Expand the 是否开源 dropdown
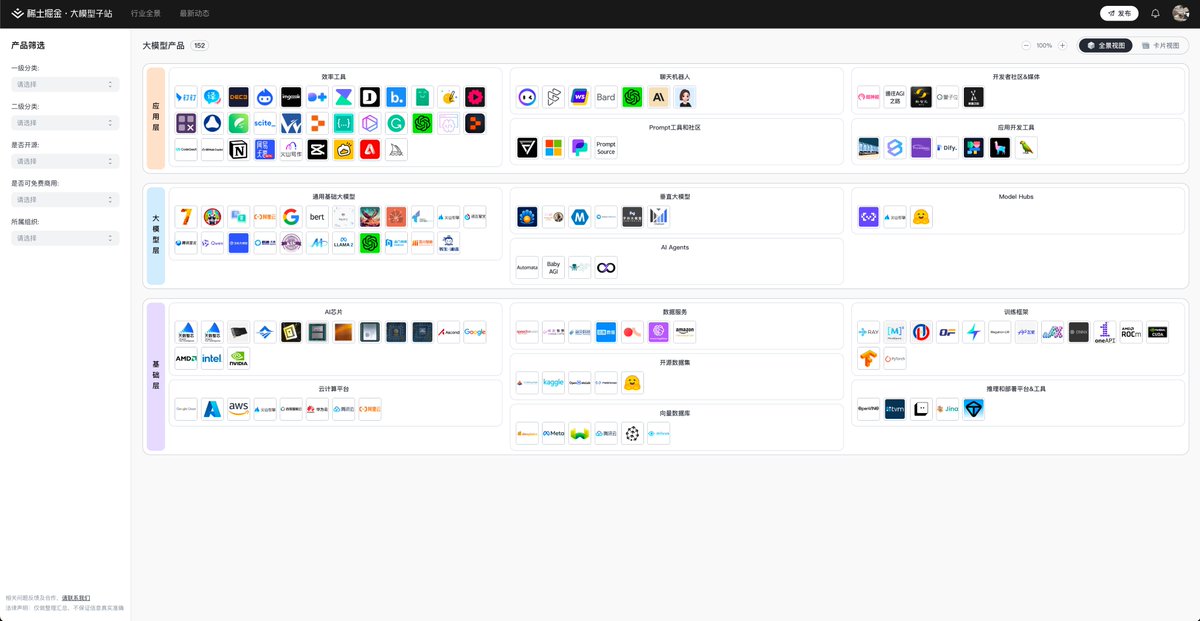Image resolution: width=1200 pixels, height=621 pixels. [x=65, y=161]
